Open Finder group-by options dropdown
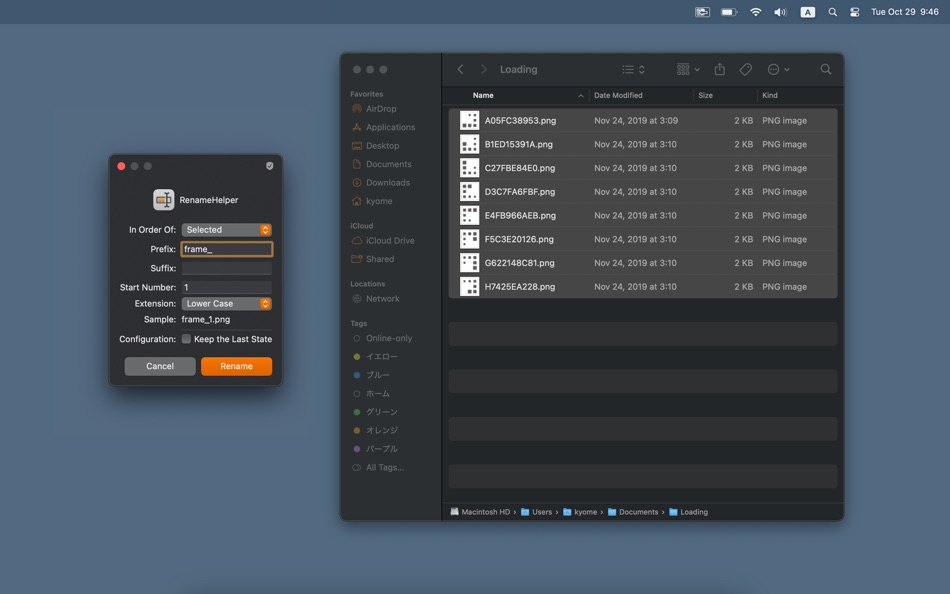 click(x=688, y=69)
